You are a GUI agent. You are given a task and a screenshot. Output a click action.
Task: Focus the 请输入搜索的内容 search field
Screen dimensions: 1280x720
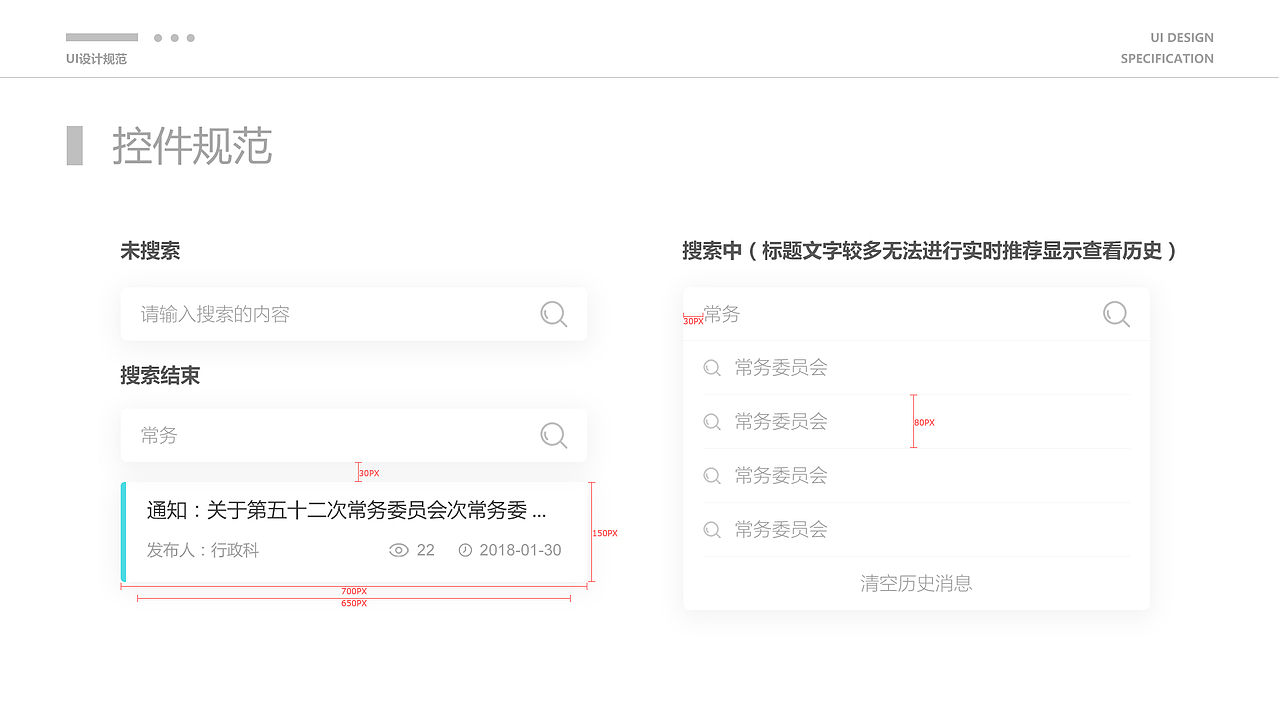tap(354, 314)
